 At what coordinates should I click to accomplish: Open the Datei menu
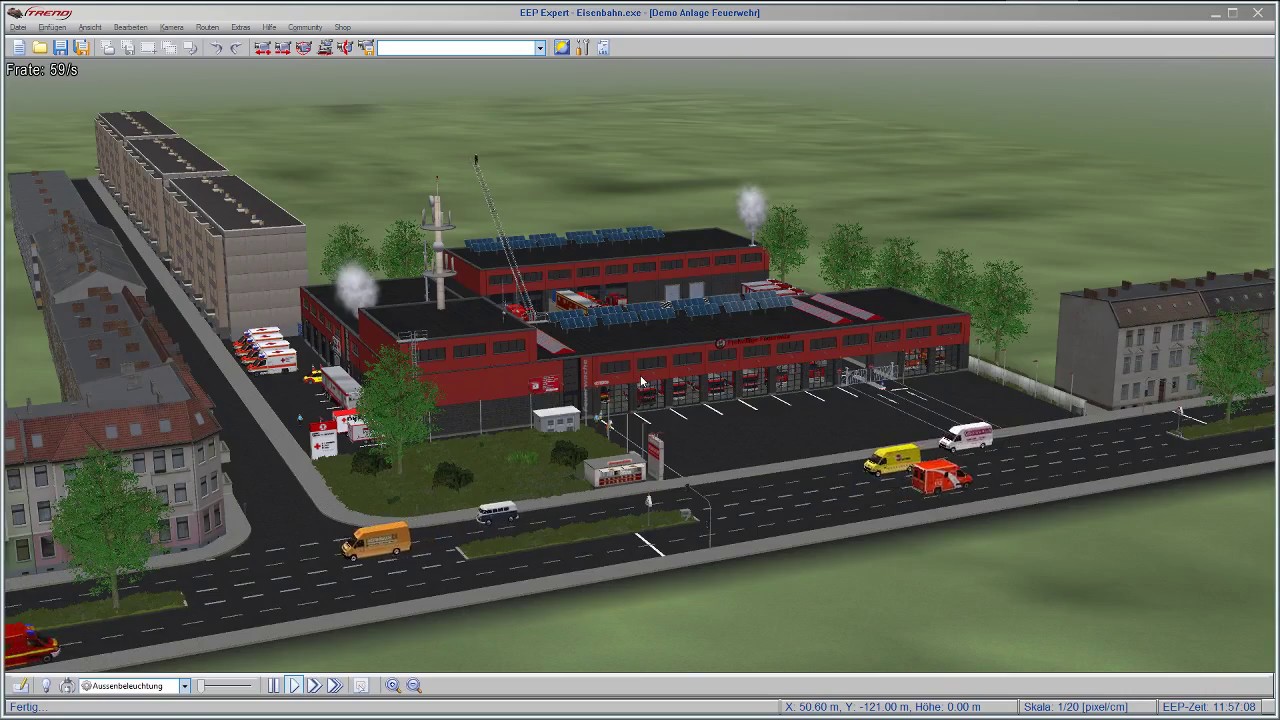[x=18, y=27]
